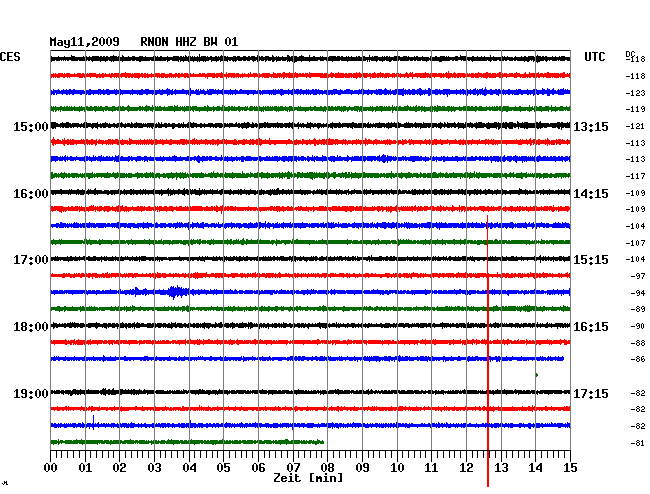Click the 13:15 UTC time label
The image size is (650, 494).
pos(591,127)
